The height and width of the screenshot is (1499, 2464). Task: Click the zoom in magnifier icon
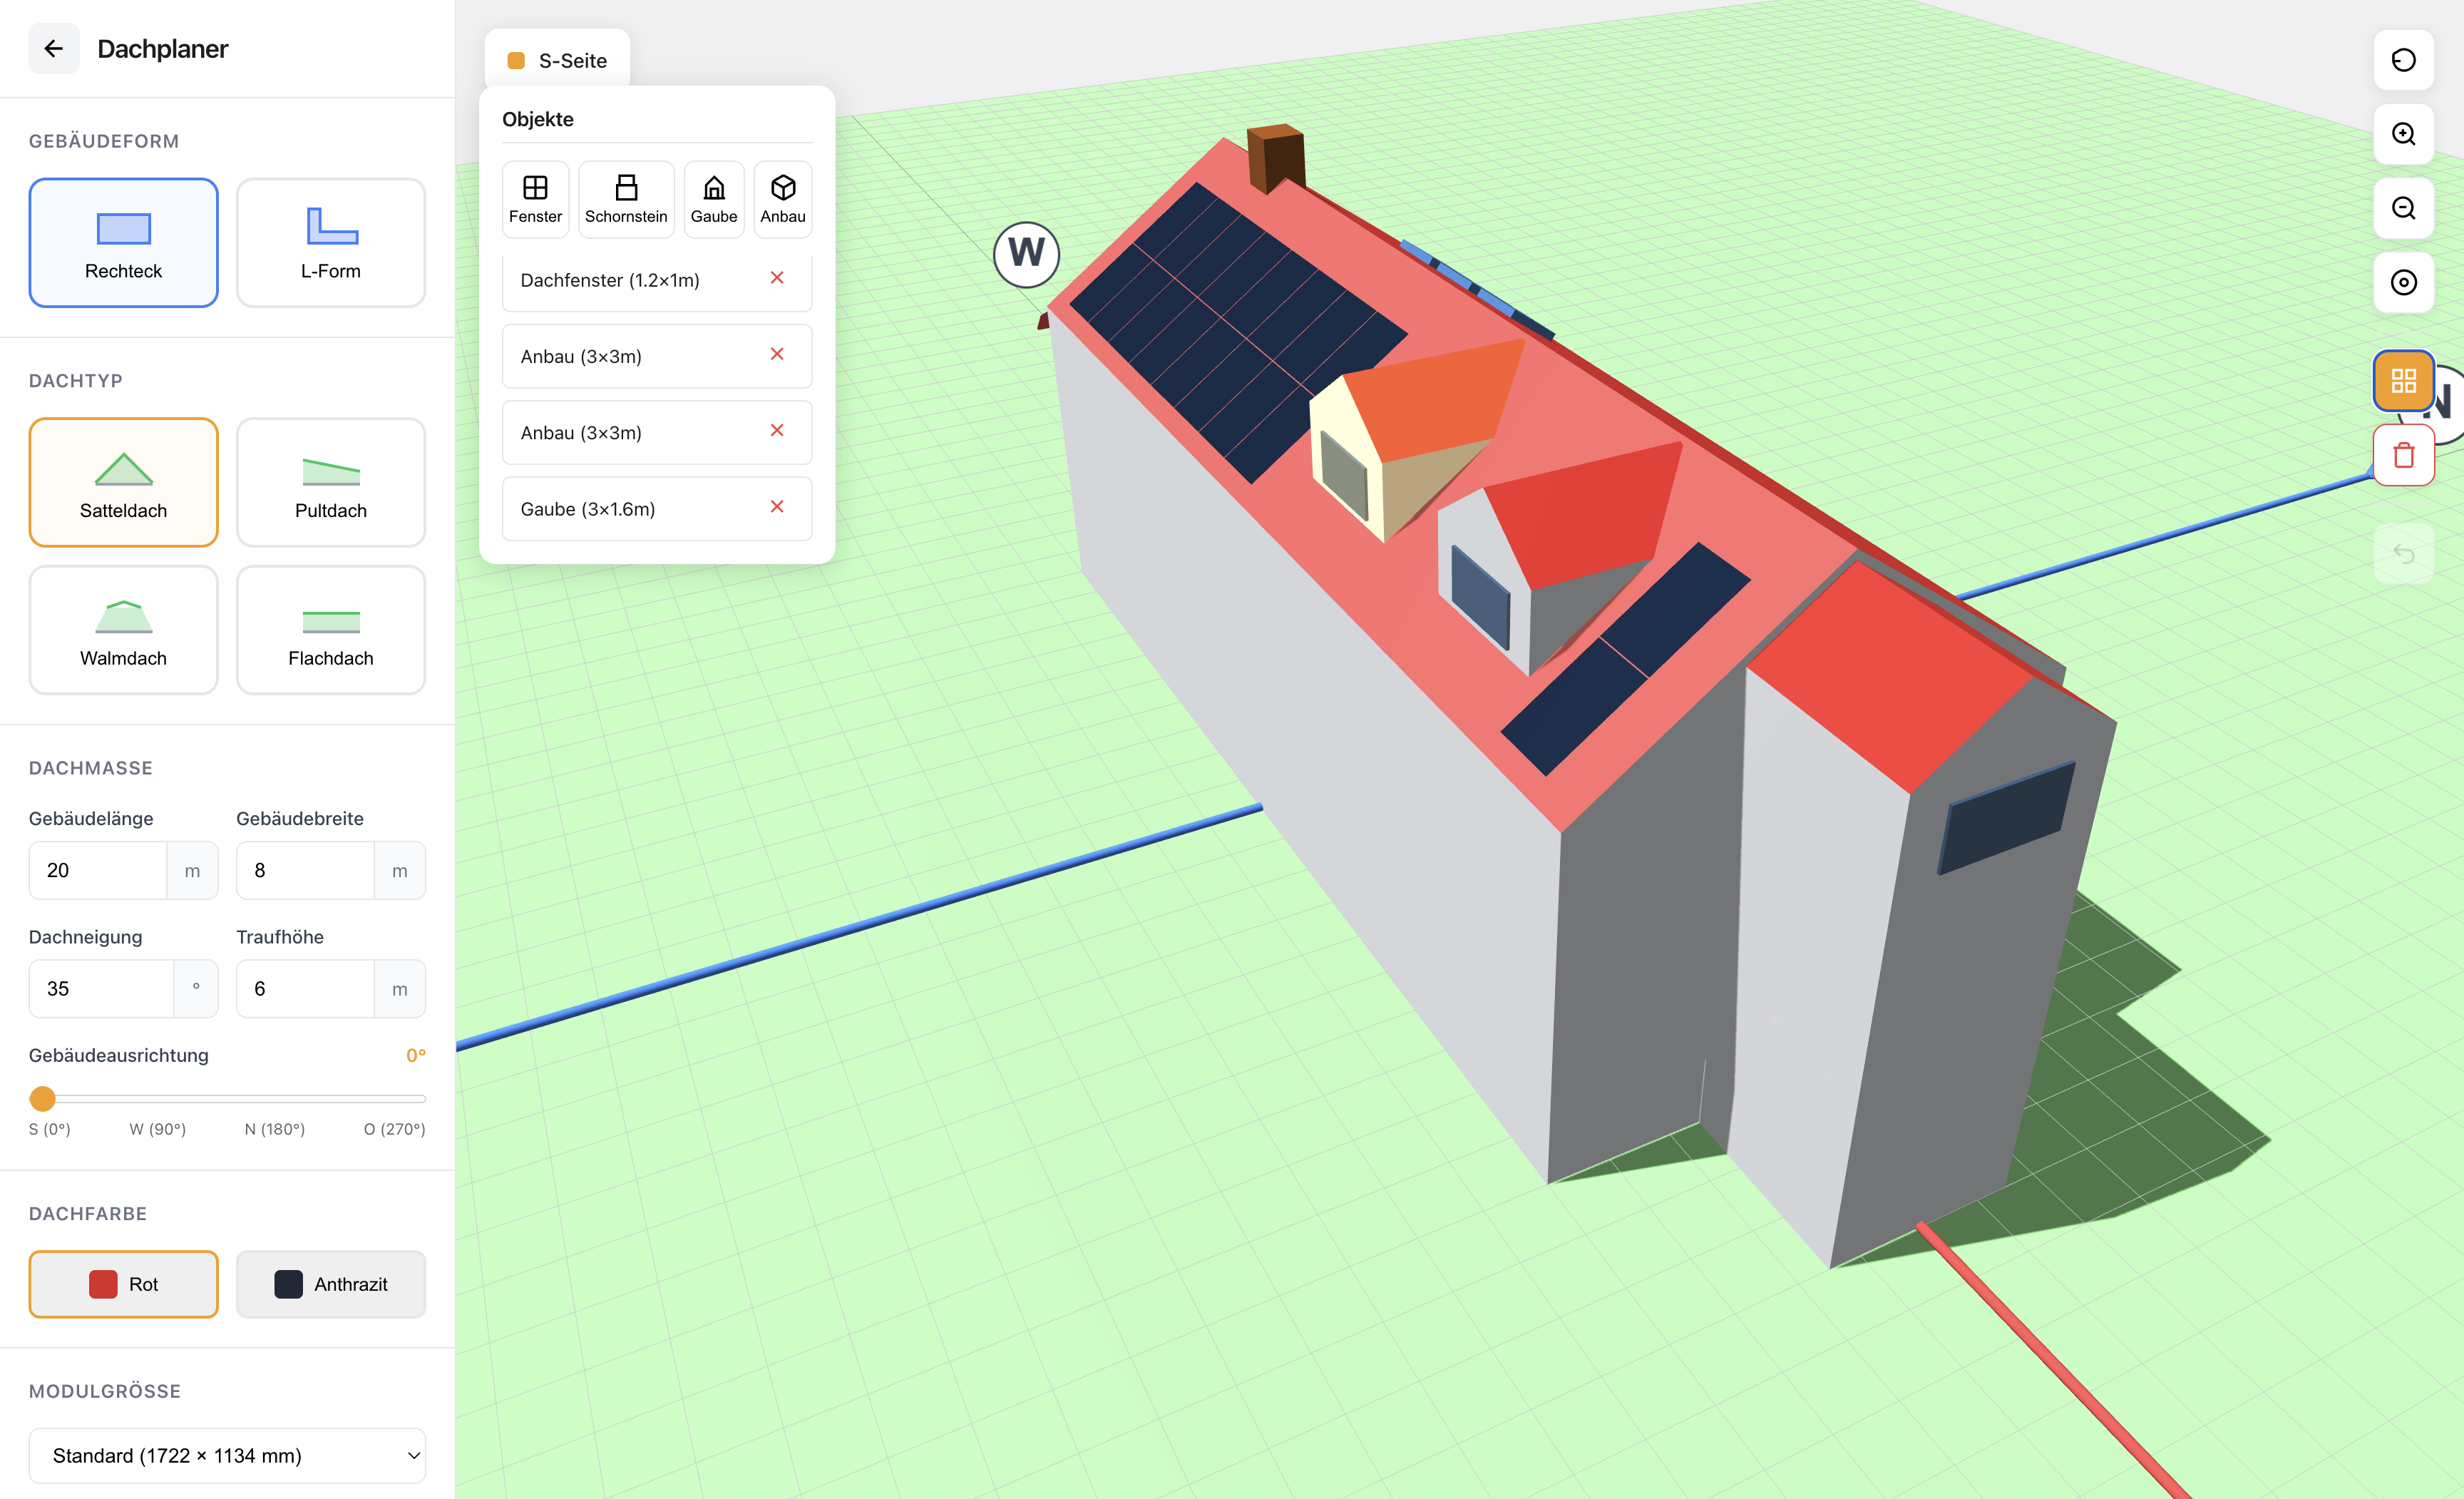[x=2403, y=134]
